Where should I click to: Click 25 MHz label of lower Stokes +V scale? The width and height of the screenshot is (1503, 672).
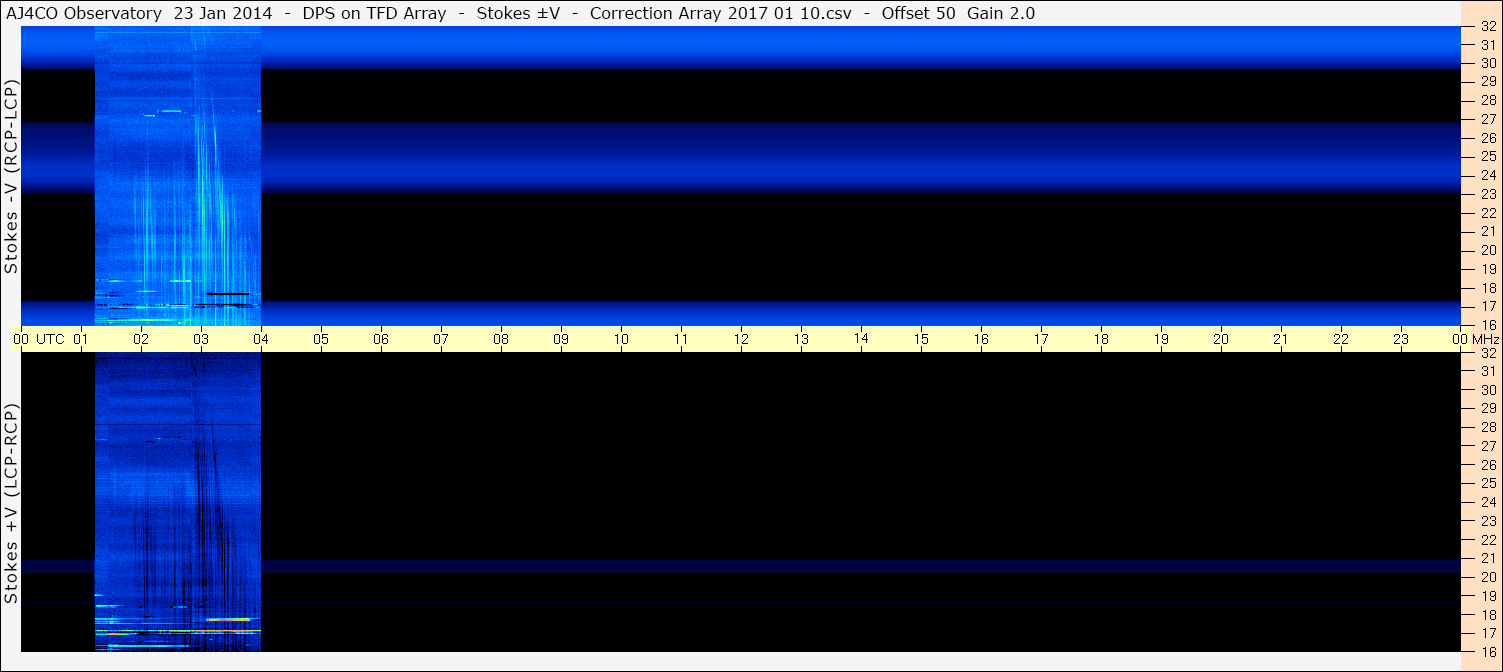pyautogui.click(x=1487, y=483)
